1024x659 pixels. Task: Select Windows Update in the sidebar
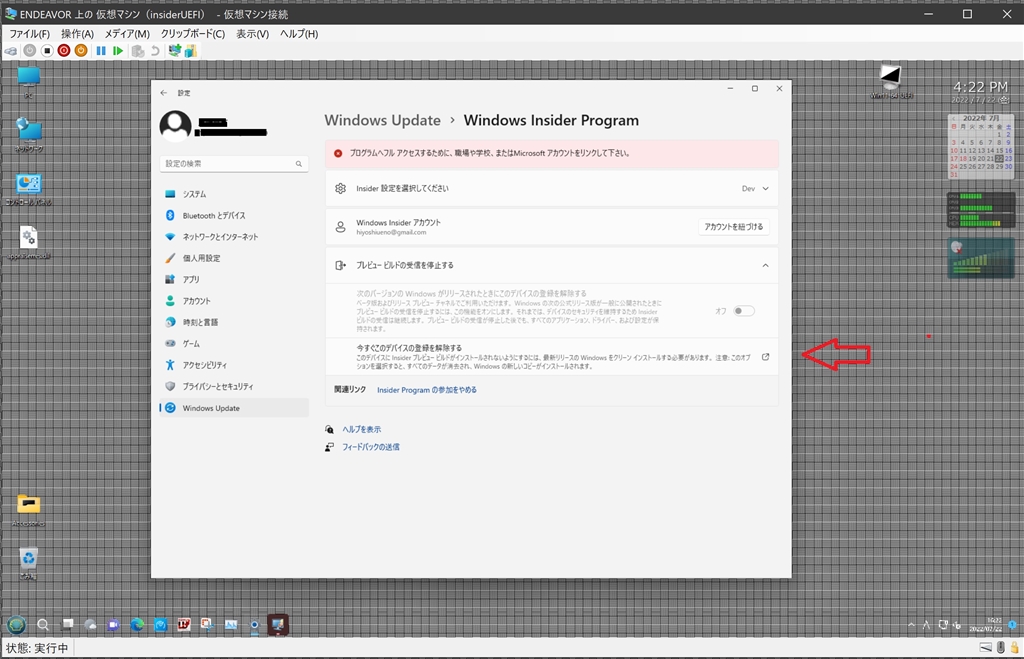pyautogui.click(x=234, y=408)
